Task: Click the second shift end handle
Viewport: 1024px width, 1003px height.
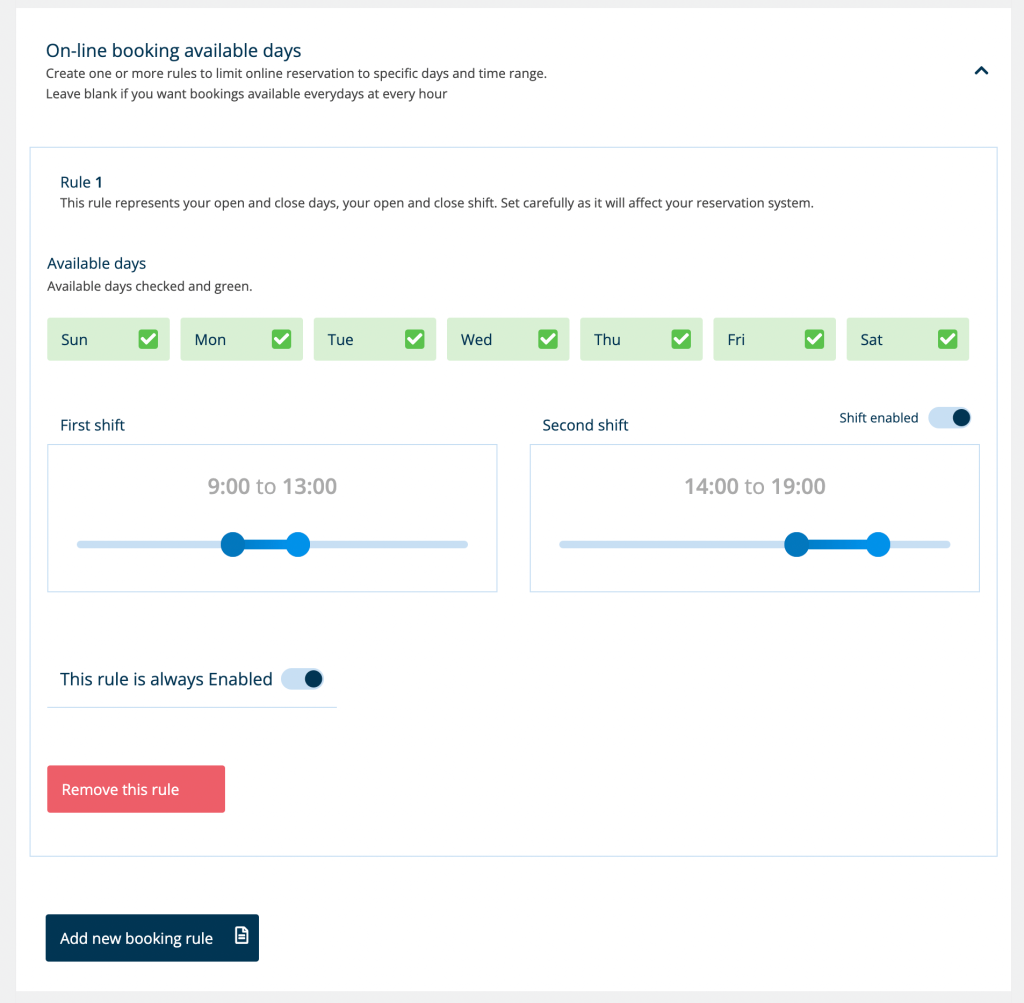Action: click(x=877, y=544)
